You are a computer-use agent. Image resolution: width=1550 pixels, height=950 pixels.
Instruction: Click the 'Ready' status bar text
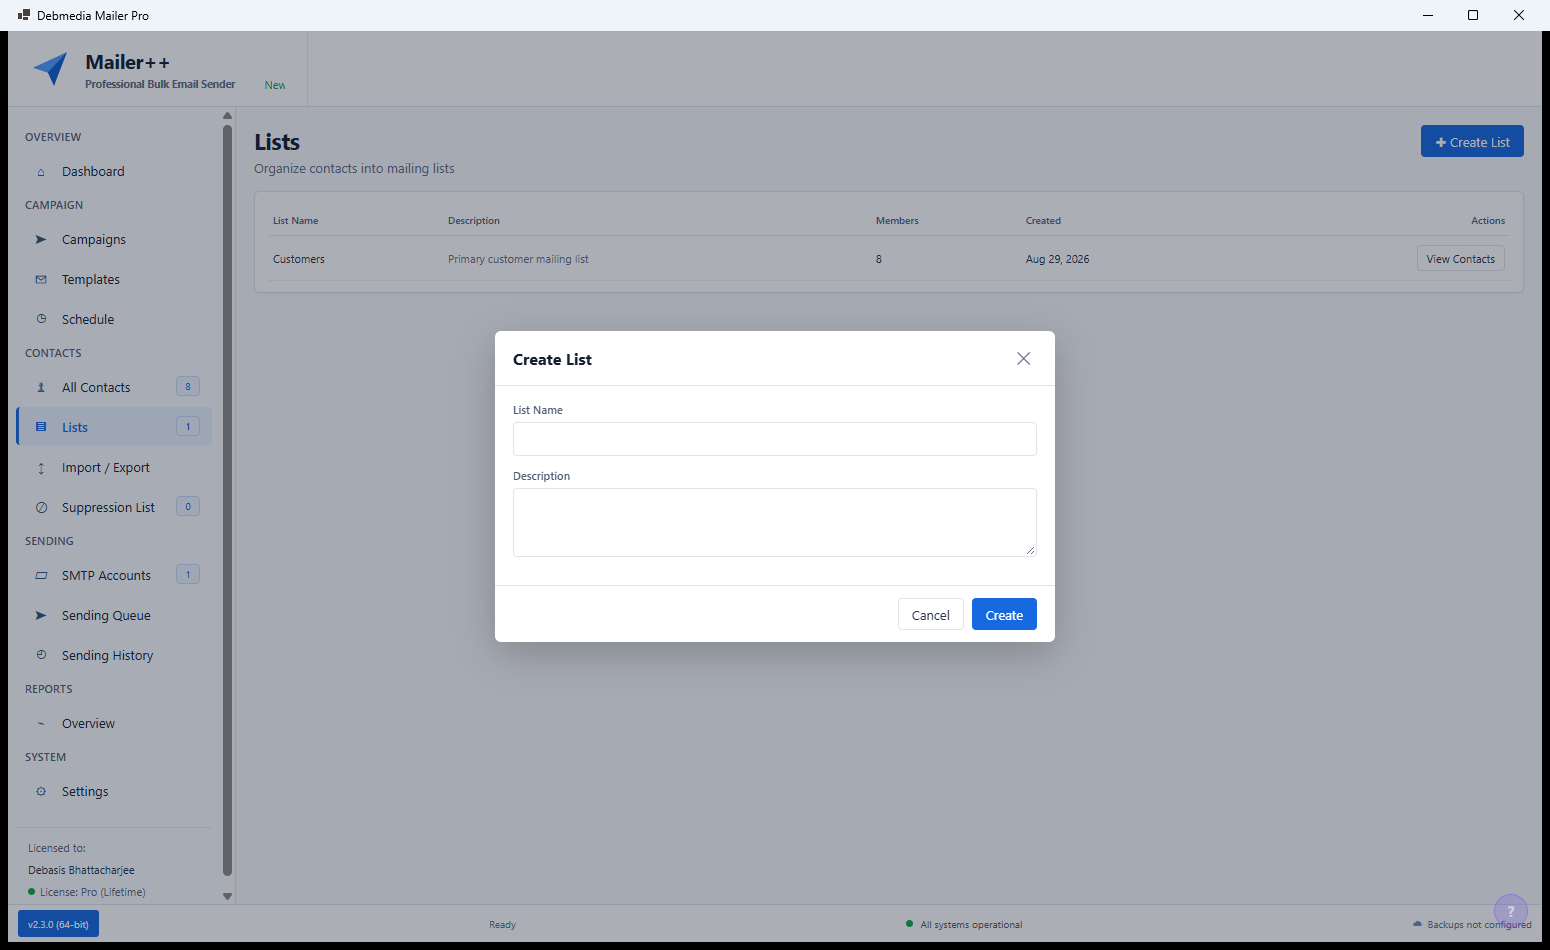coord(502,925)
